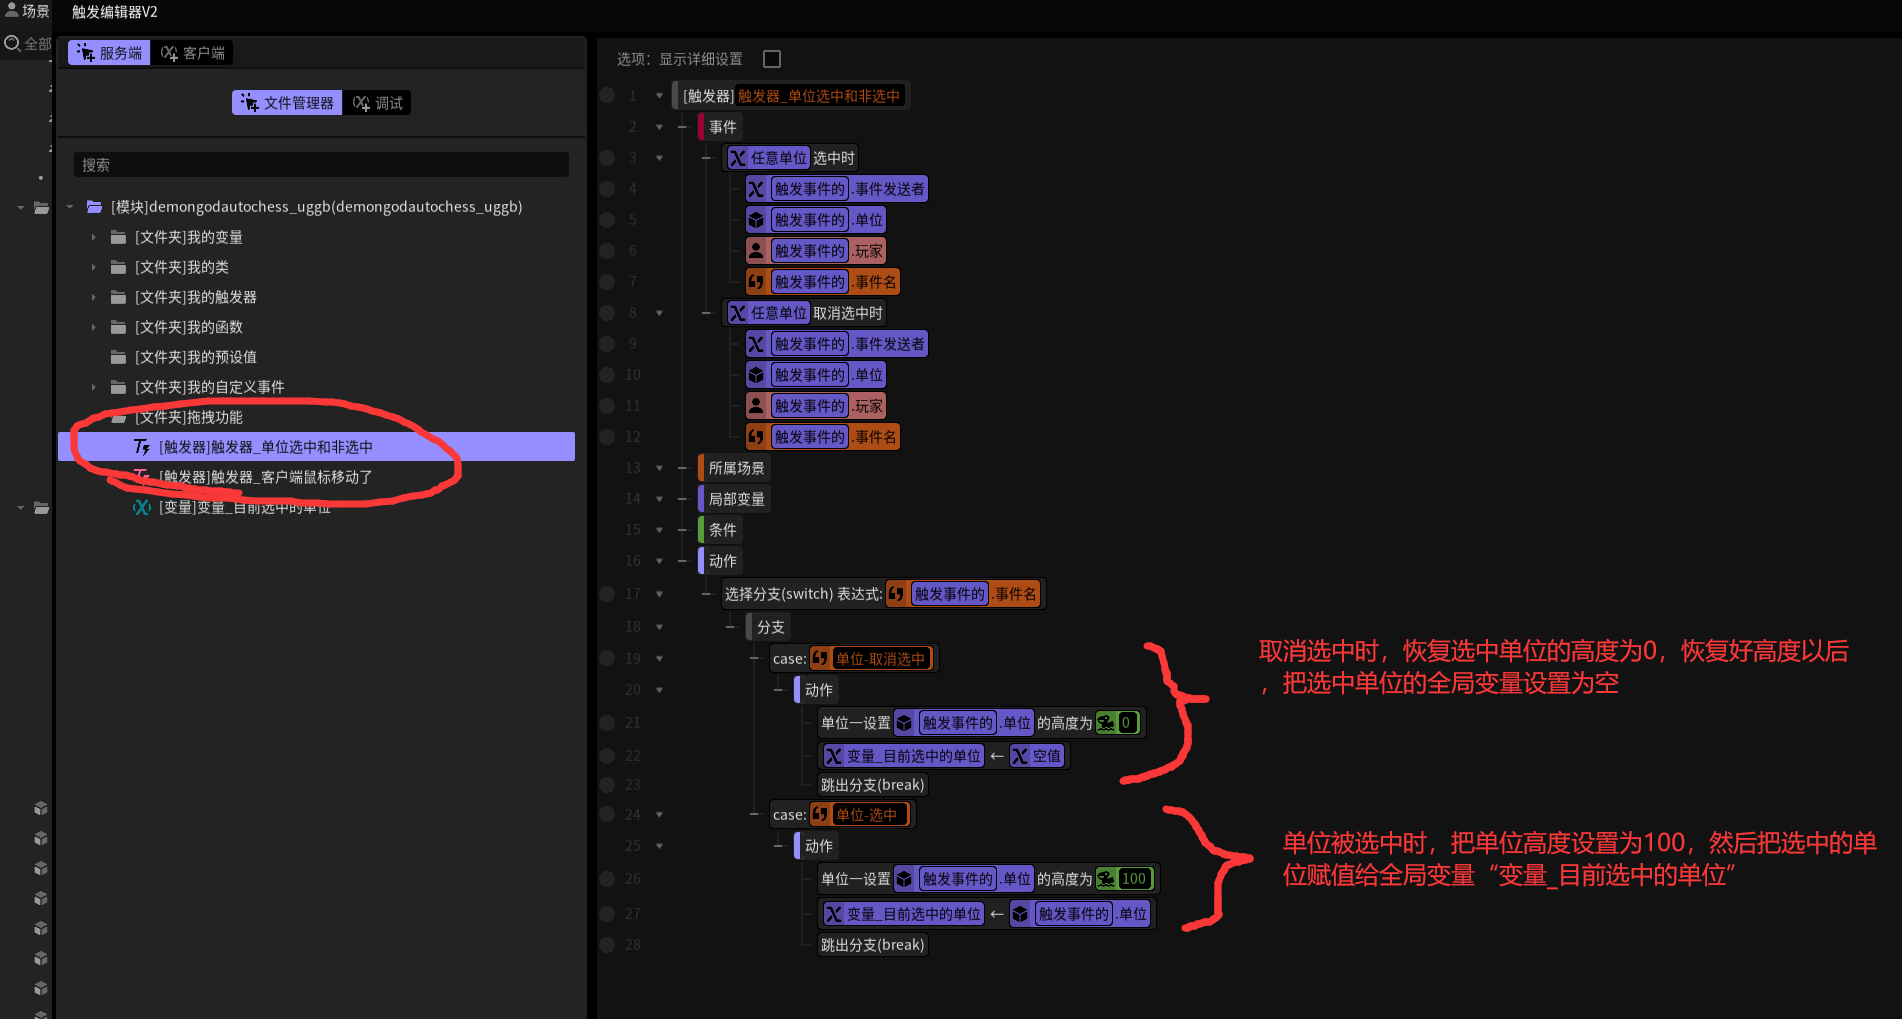Click the 跳出分支(break) action on line 23

(873, 785)
